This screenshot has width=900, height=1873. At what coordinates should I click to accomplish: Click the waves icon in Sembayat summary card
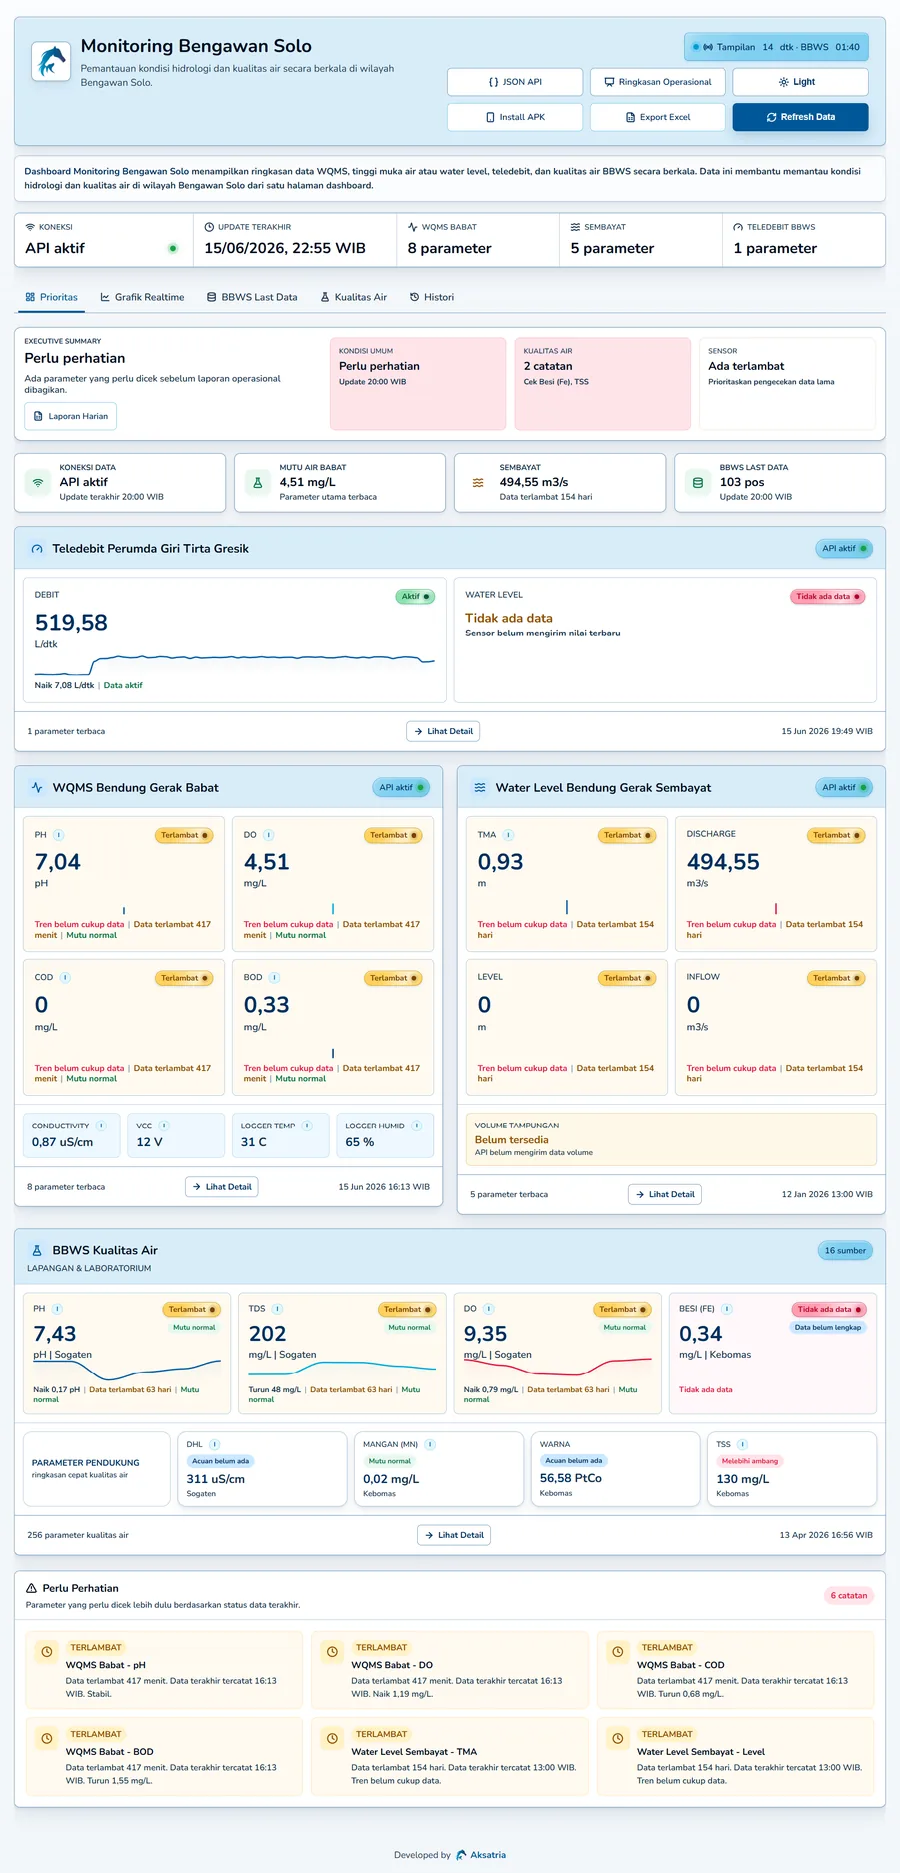point(478,482)
